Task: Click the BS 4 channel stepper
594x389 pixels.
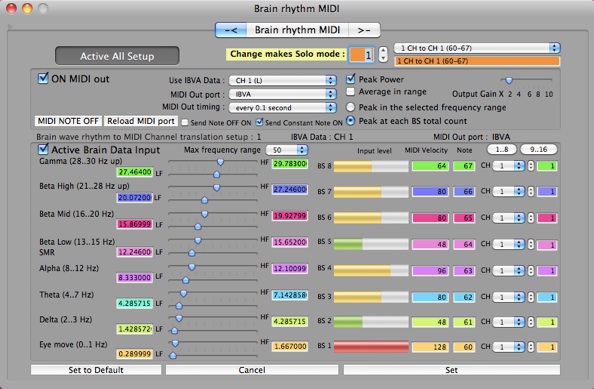Action: pyautogui.click(x=531, y=270)
